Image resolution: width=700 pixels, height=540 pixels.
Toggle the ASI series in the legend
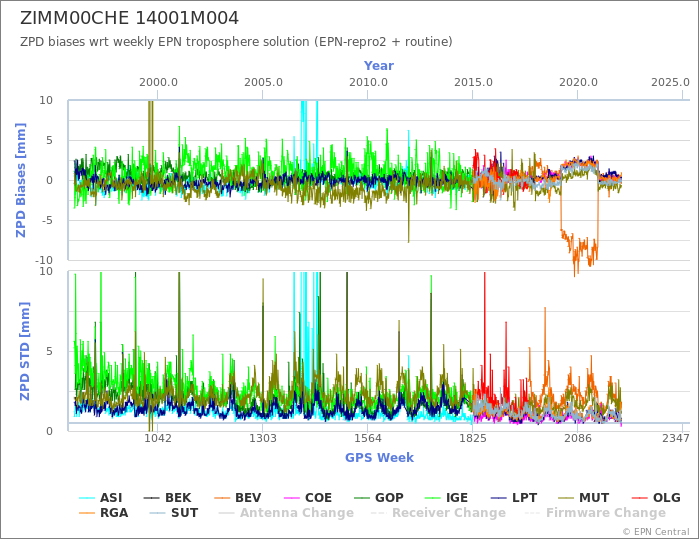(100, 497)
